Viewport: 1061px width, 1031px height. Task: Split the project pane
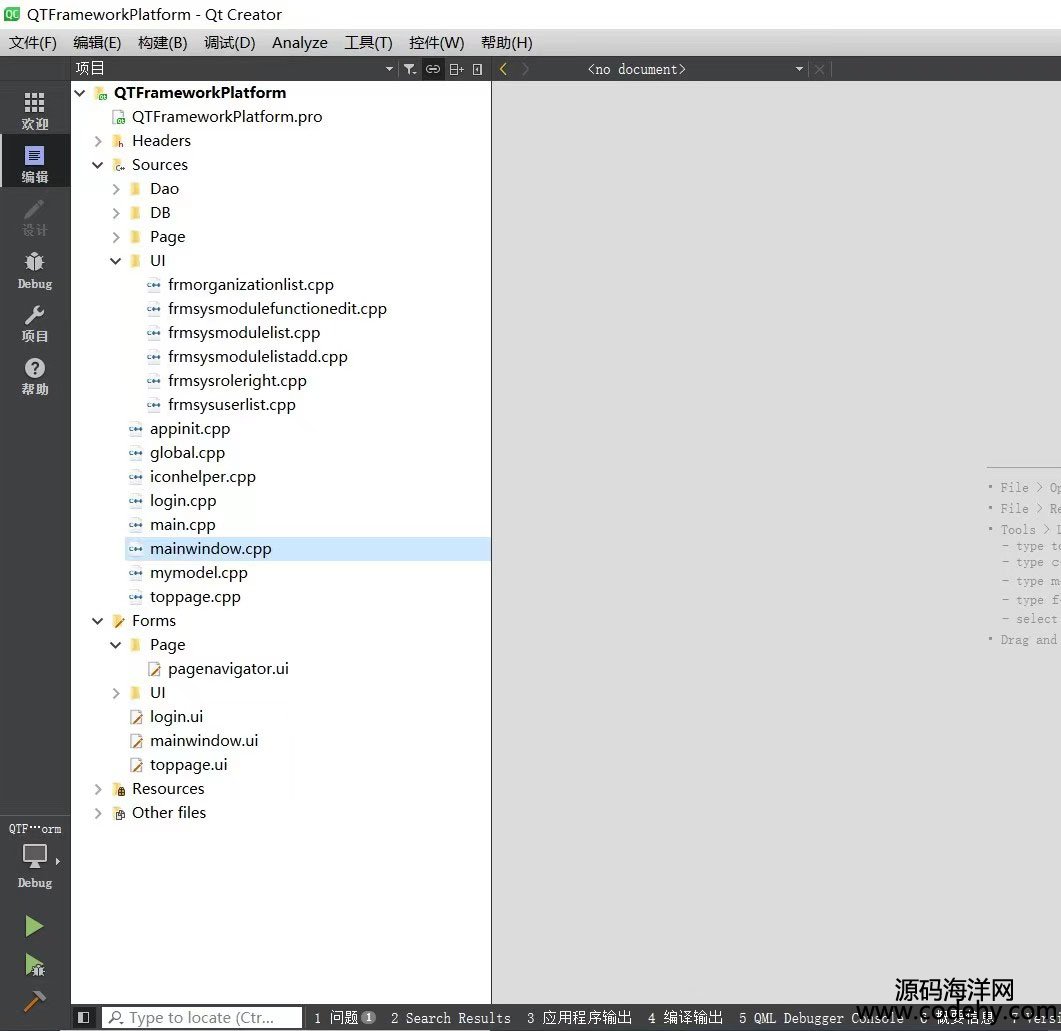pos(456,69)
